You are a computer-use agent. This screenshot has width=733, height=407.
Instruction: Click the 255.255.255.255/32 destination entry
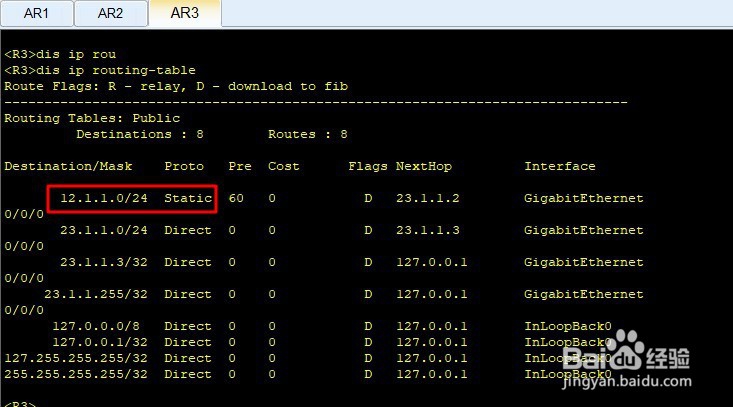[x=76, y=374]
